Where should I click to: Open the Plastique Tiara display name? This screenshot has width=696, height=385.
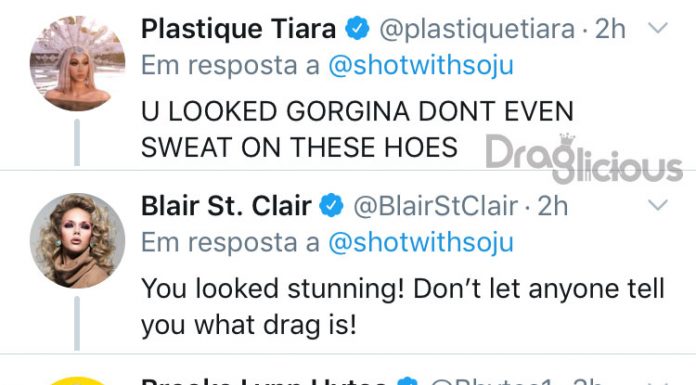238,29
